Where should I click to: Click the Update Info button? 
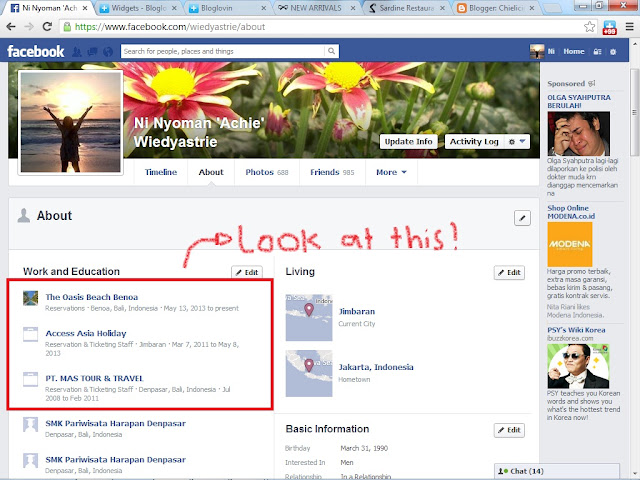point(408,142)
